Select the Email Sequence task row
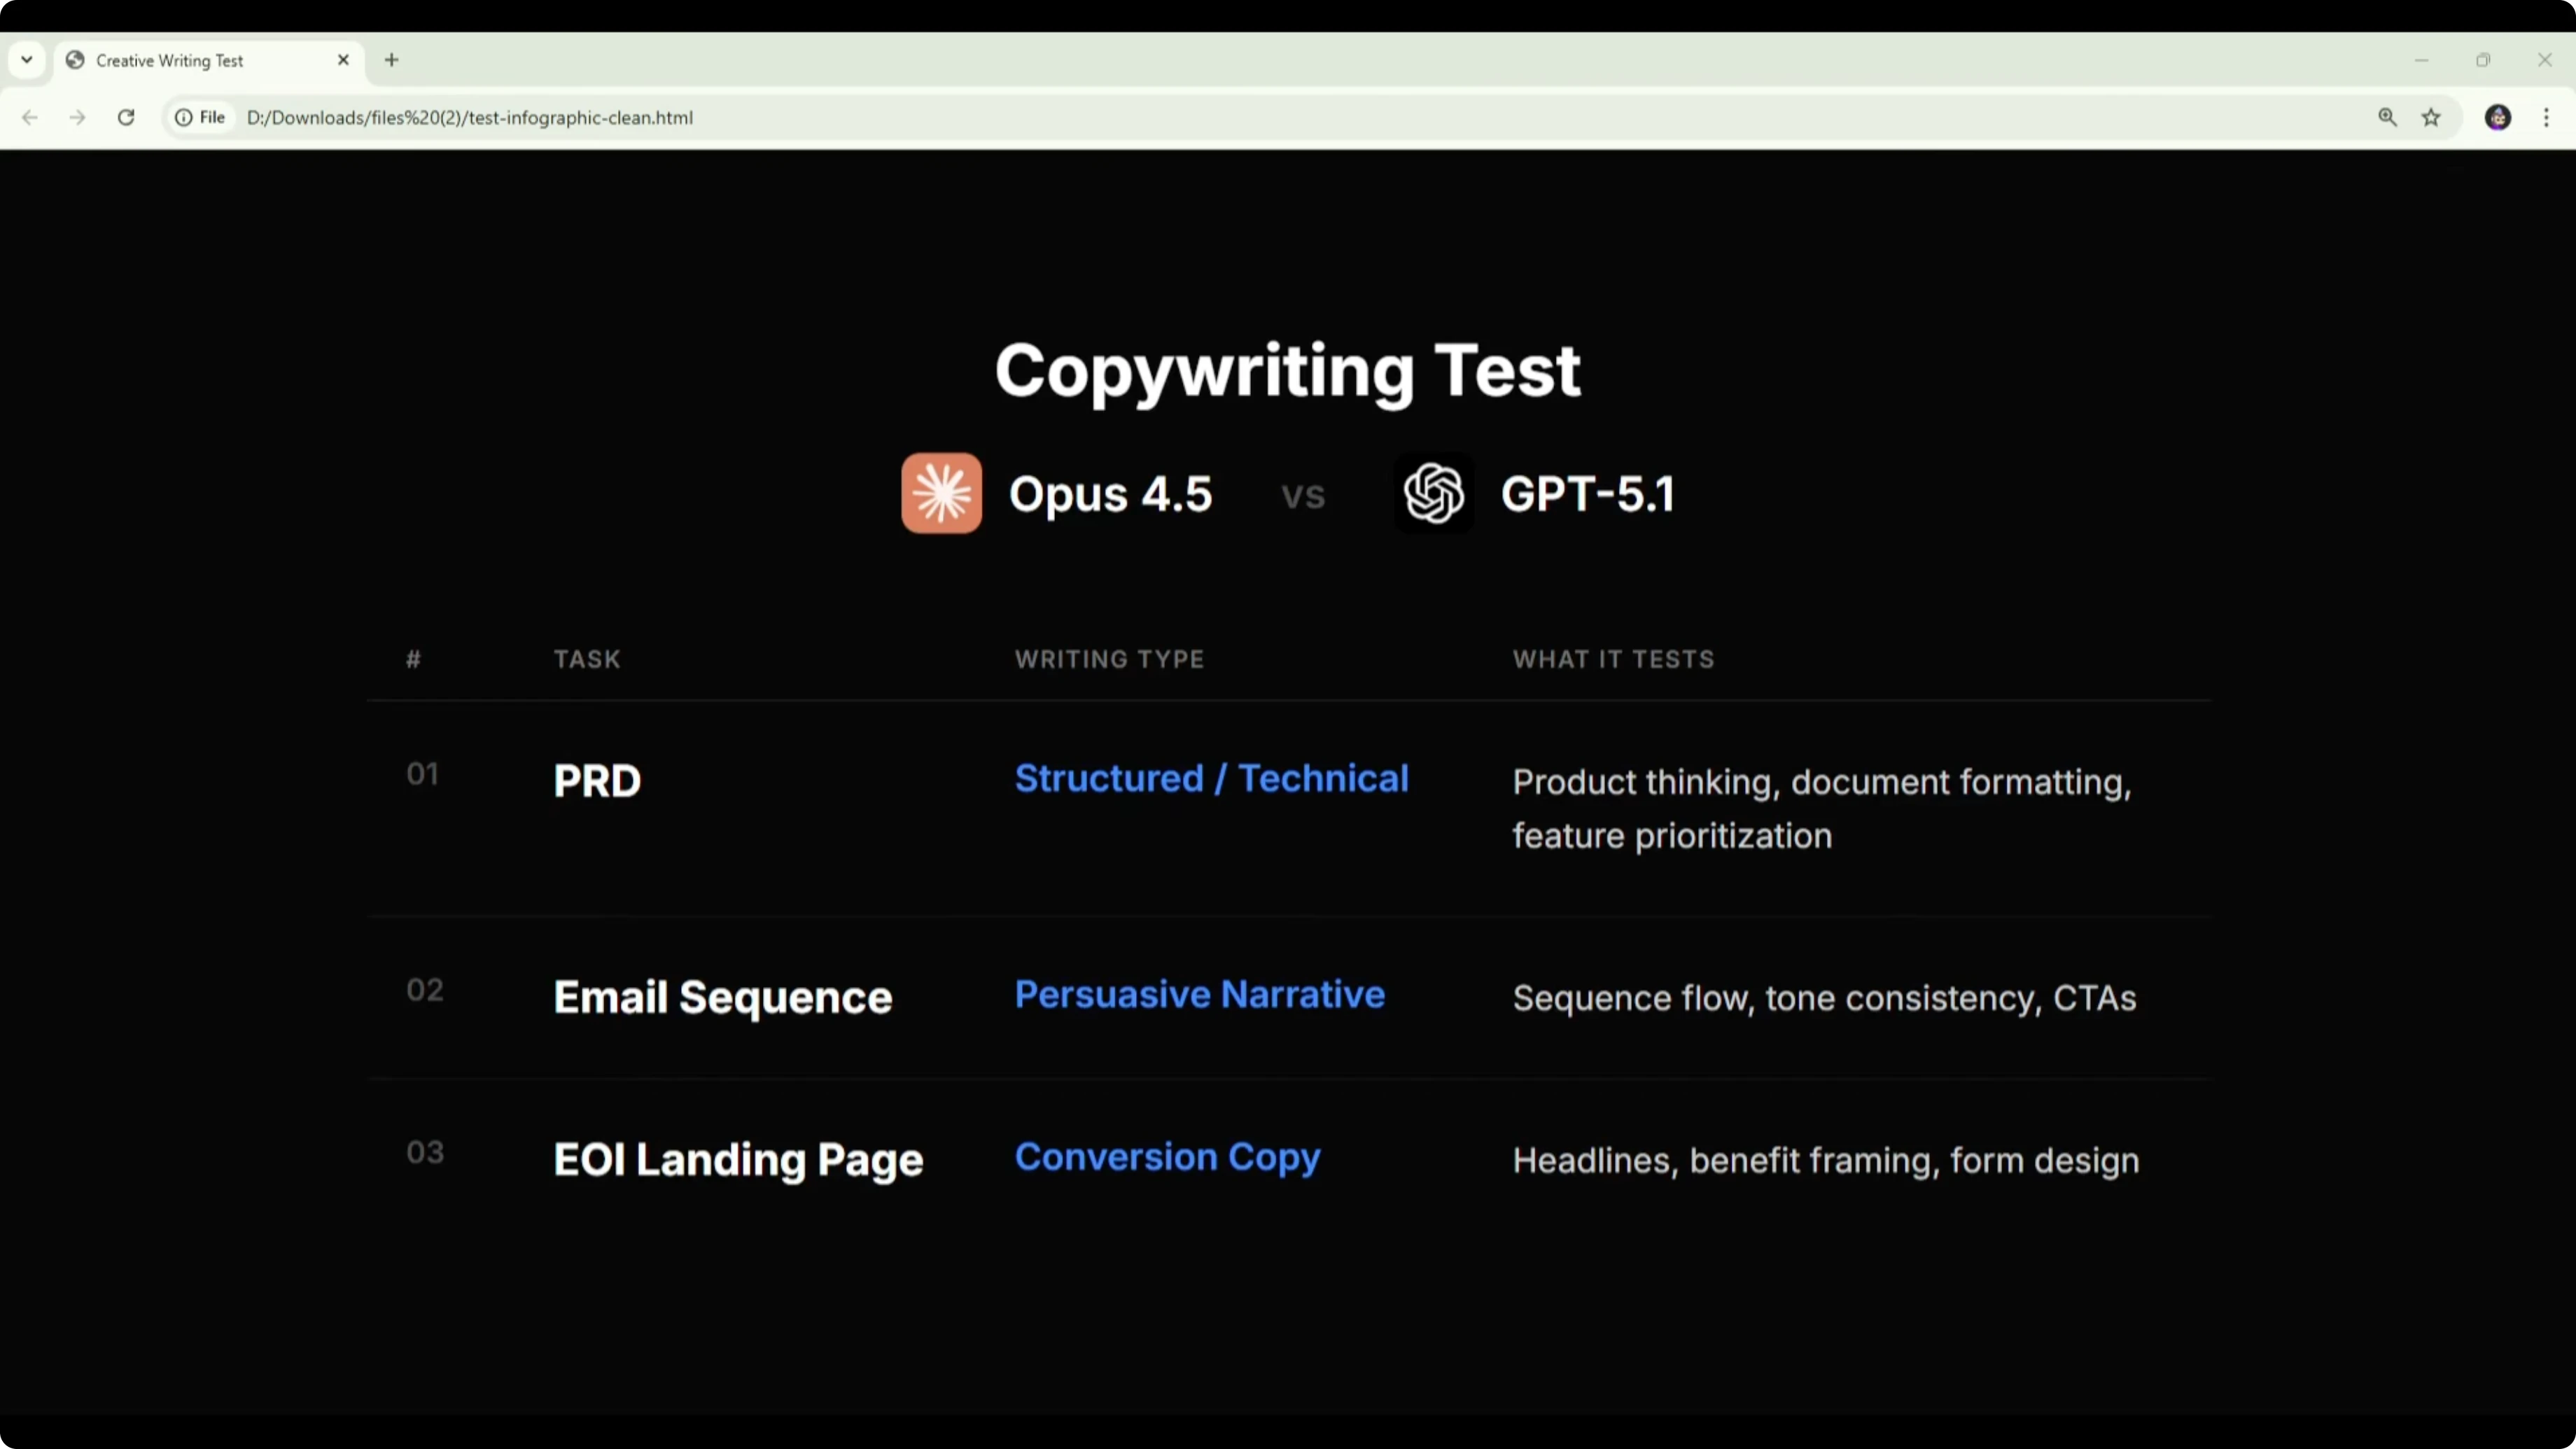The width and height of the screenshot is (2576, 1449). 722,997
